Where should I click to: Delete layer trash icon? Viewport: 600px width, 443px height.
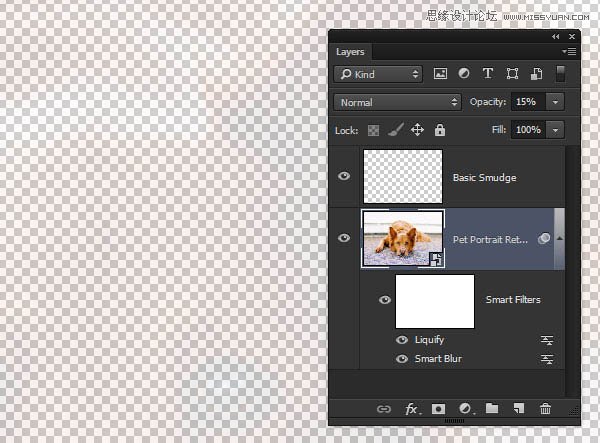545,409
